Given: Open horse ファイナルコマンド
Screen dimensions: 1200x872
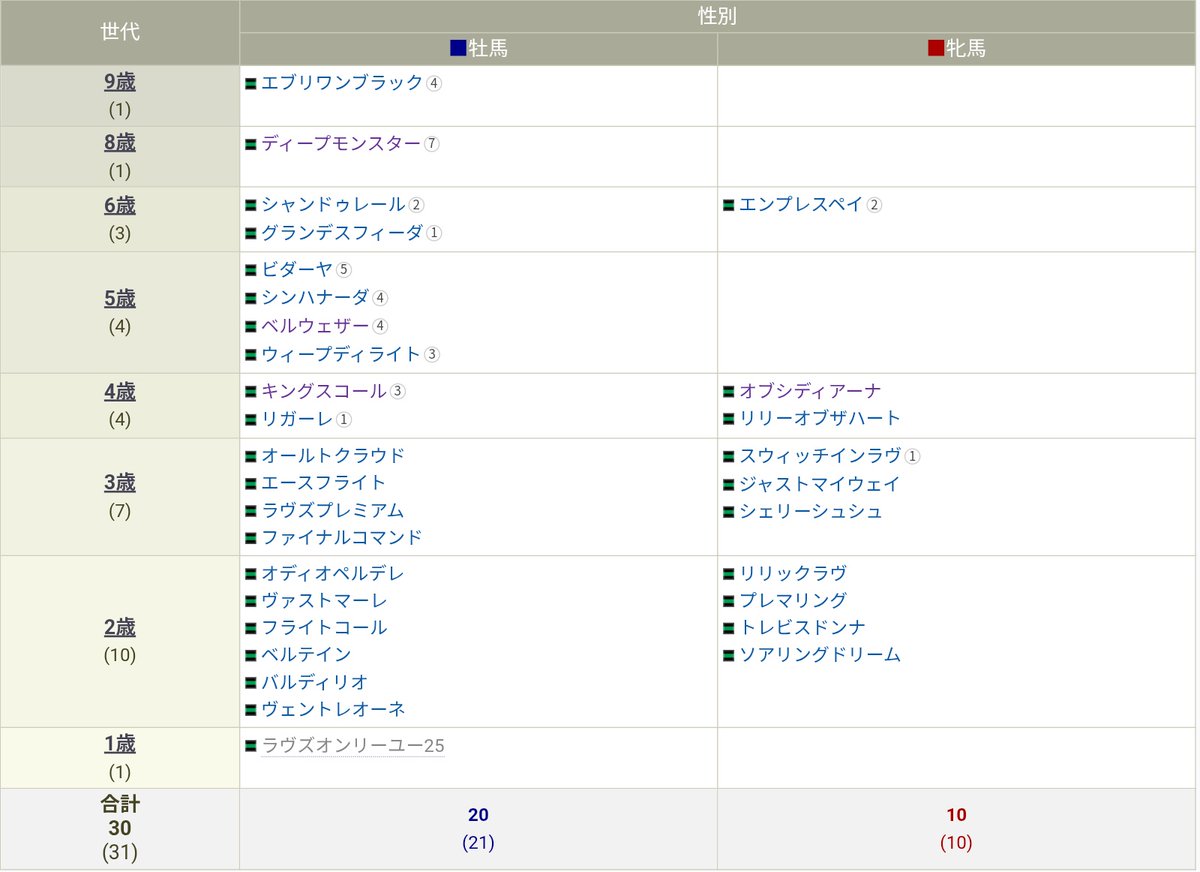Looking at the screenshot, I should click(342, 538).
